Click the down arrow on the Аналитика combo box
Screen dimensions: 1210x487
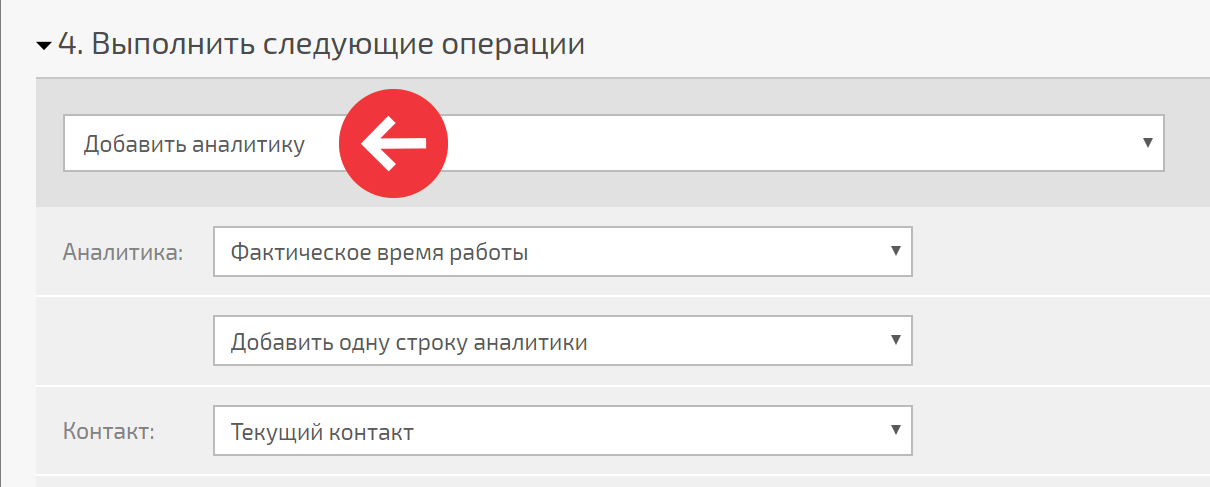(896, 252)
